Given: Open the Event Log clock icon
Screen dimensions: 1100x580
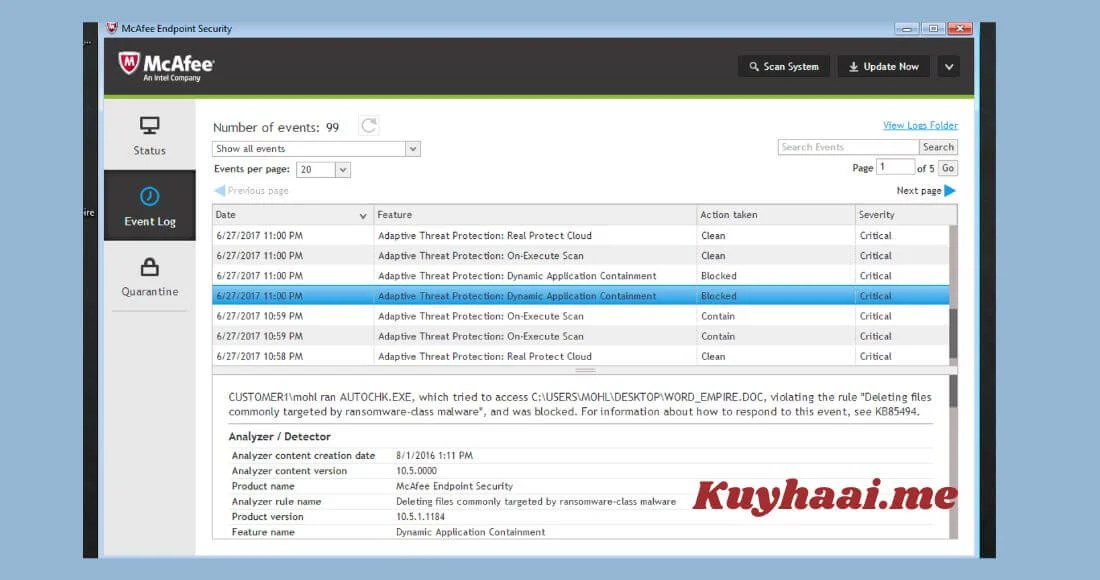Looking at the screenshot, I should (x=149, y=196).
